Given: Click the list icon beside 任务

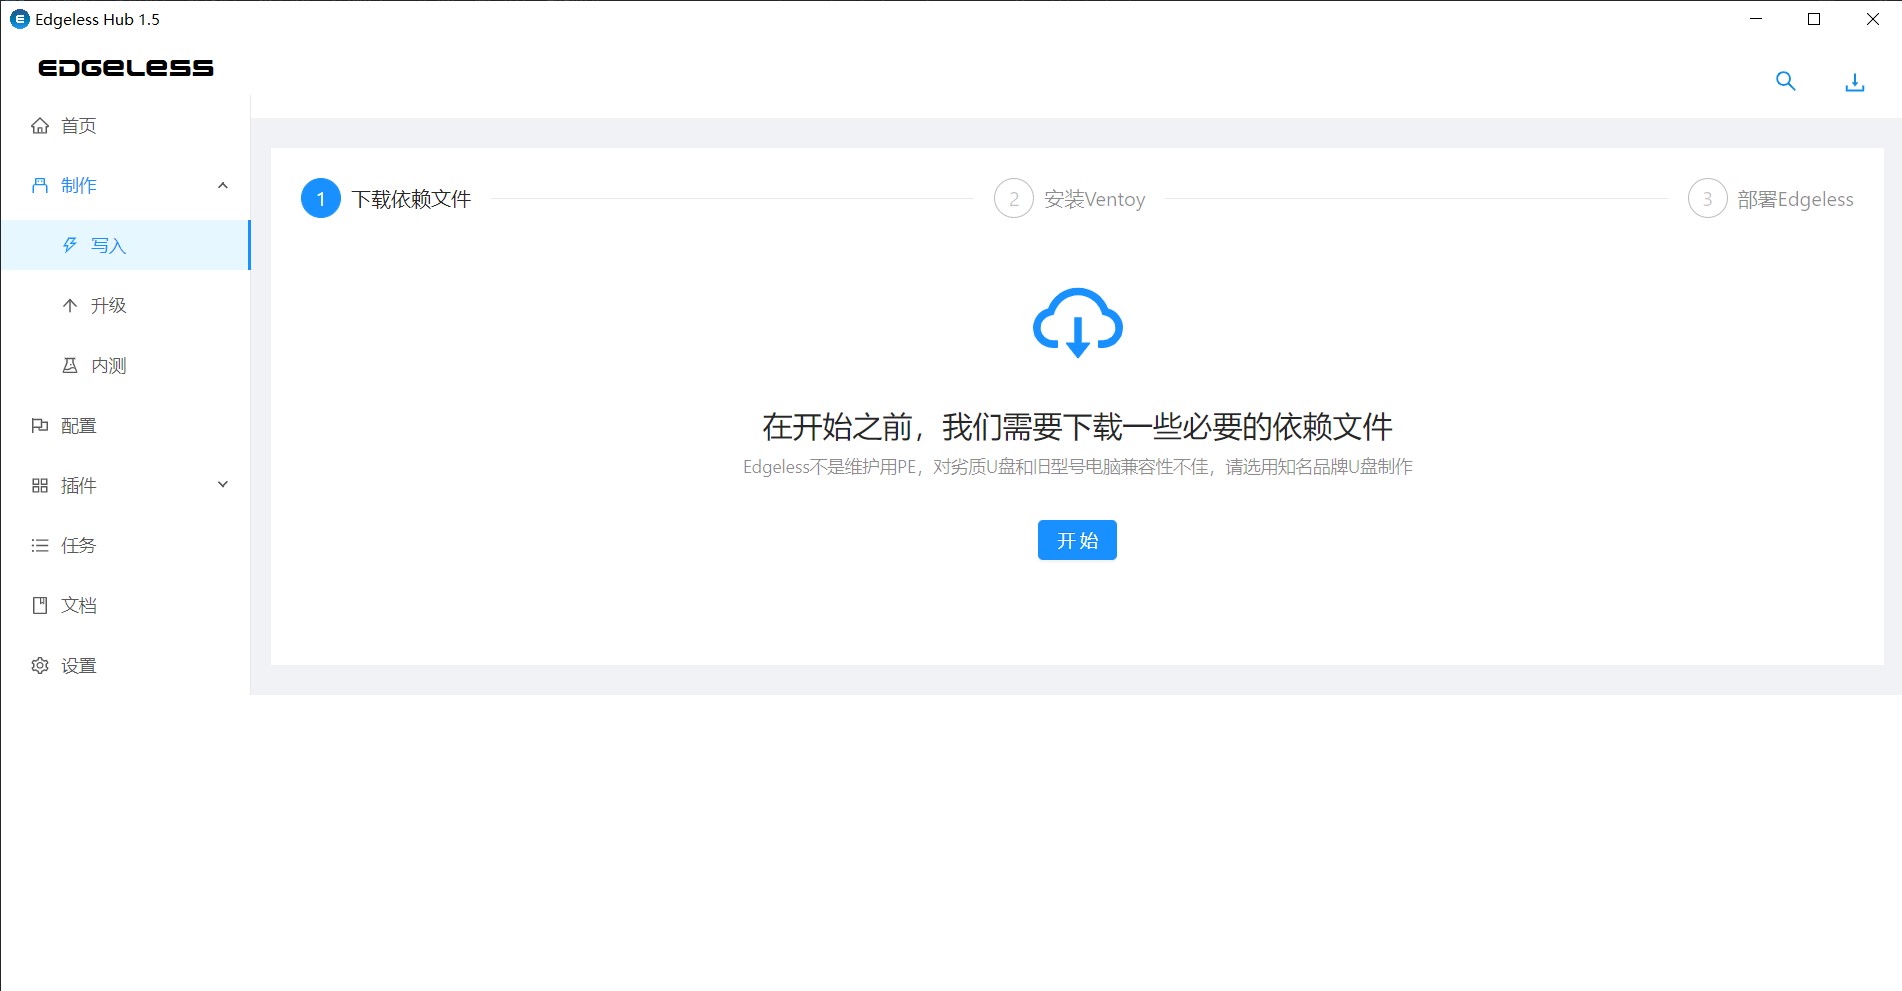Looking at the screenshot, I should click(x=40, y=546).
